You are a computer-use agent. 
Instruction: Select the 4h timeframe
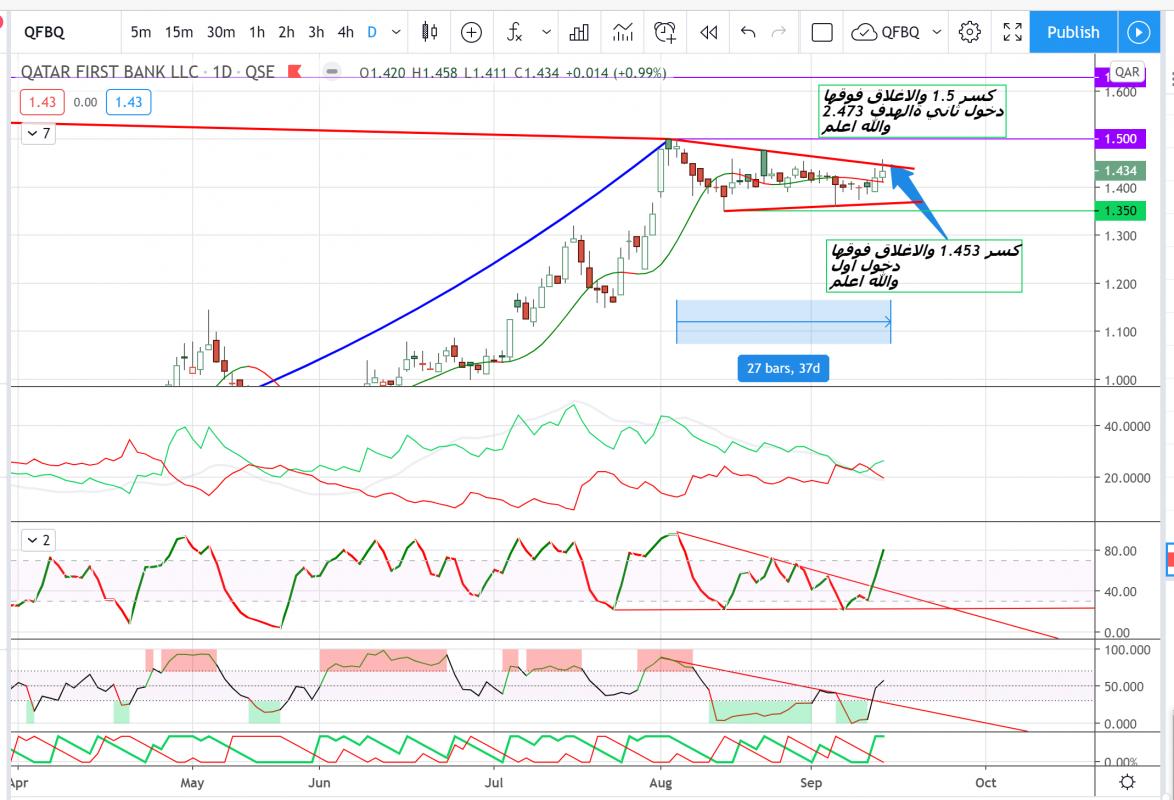(x=345, y=32)
